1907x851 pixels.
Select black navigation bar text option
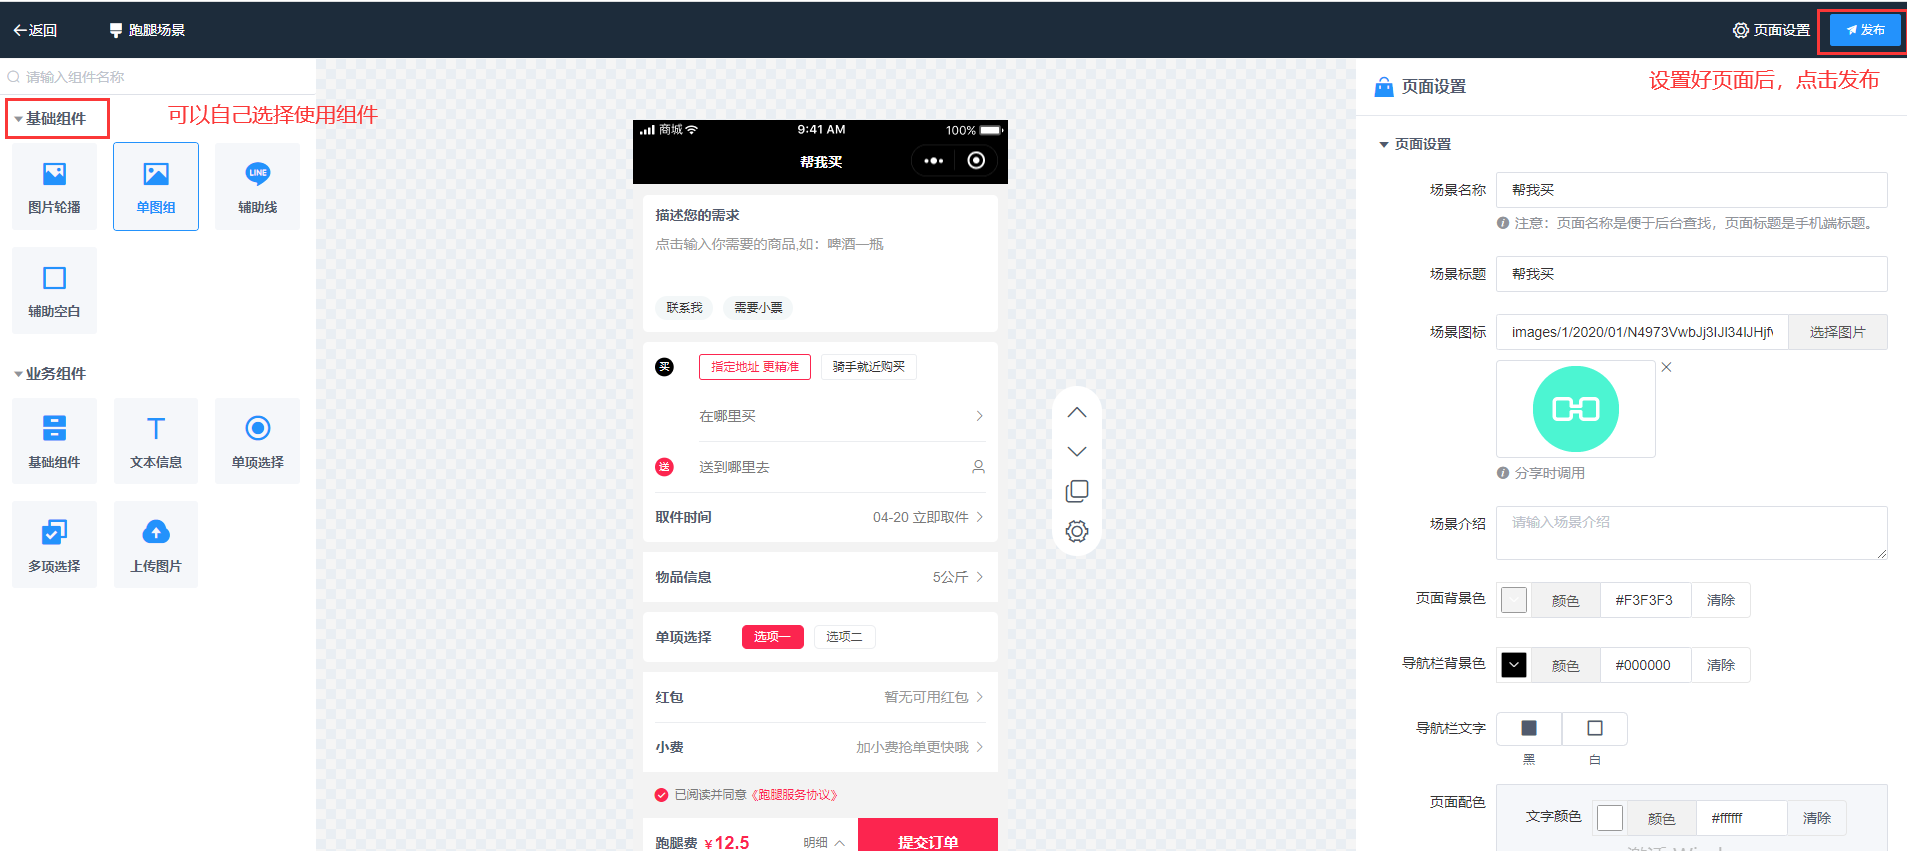(x=1529, y=729)
